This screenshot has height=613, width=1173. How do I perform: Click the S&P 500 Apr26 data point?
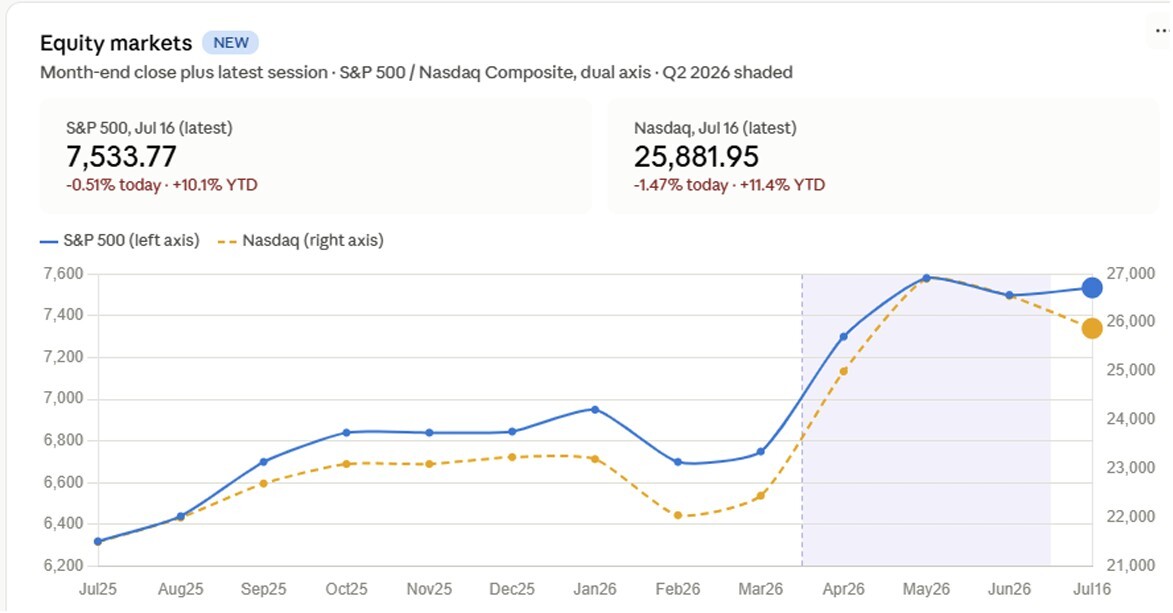tap(844, 337)
